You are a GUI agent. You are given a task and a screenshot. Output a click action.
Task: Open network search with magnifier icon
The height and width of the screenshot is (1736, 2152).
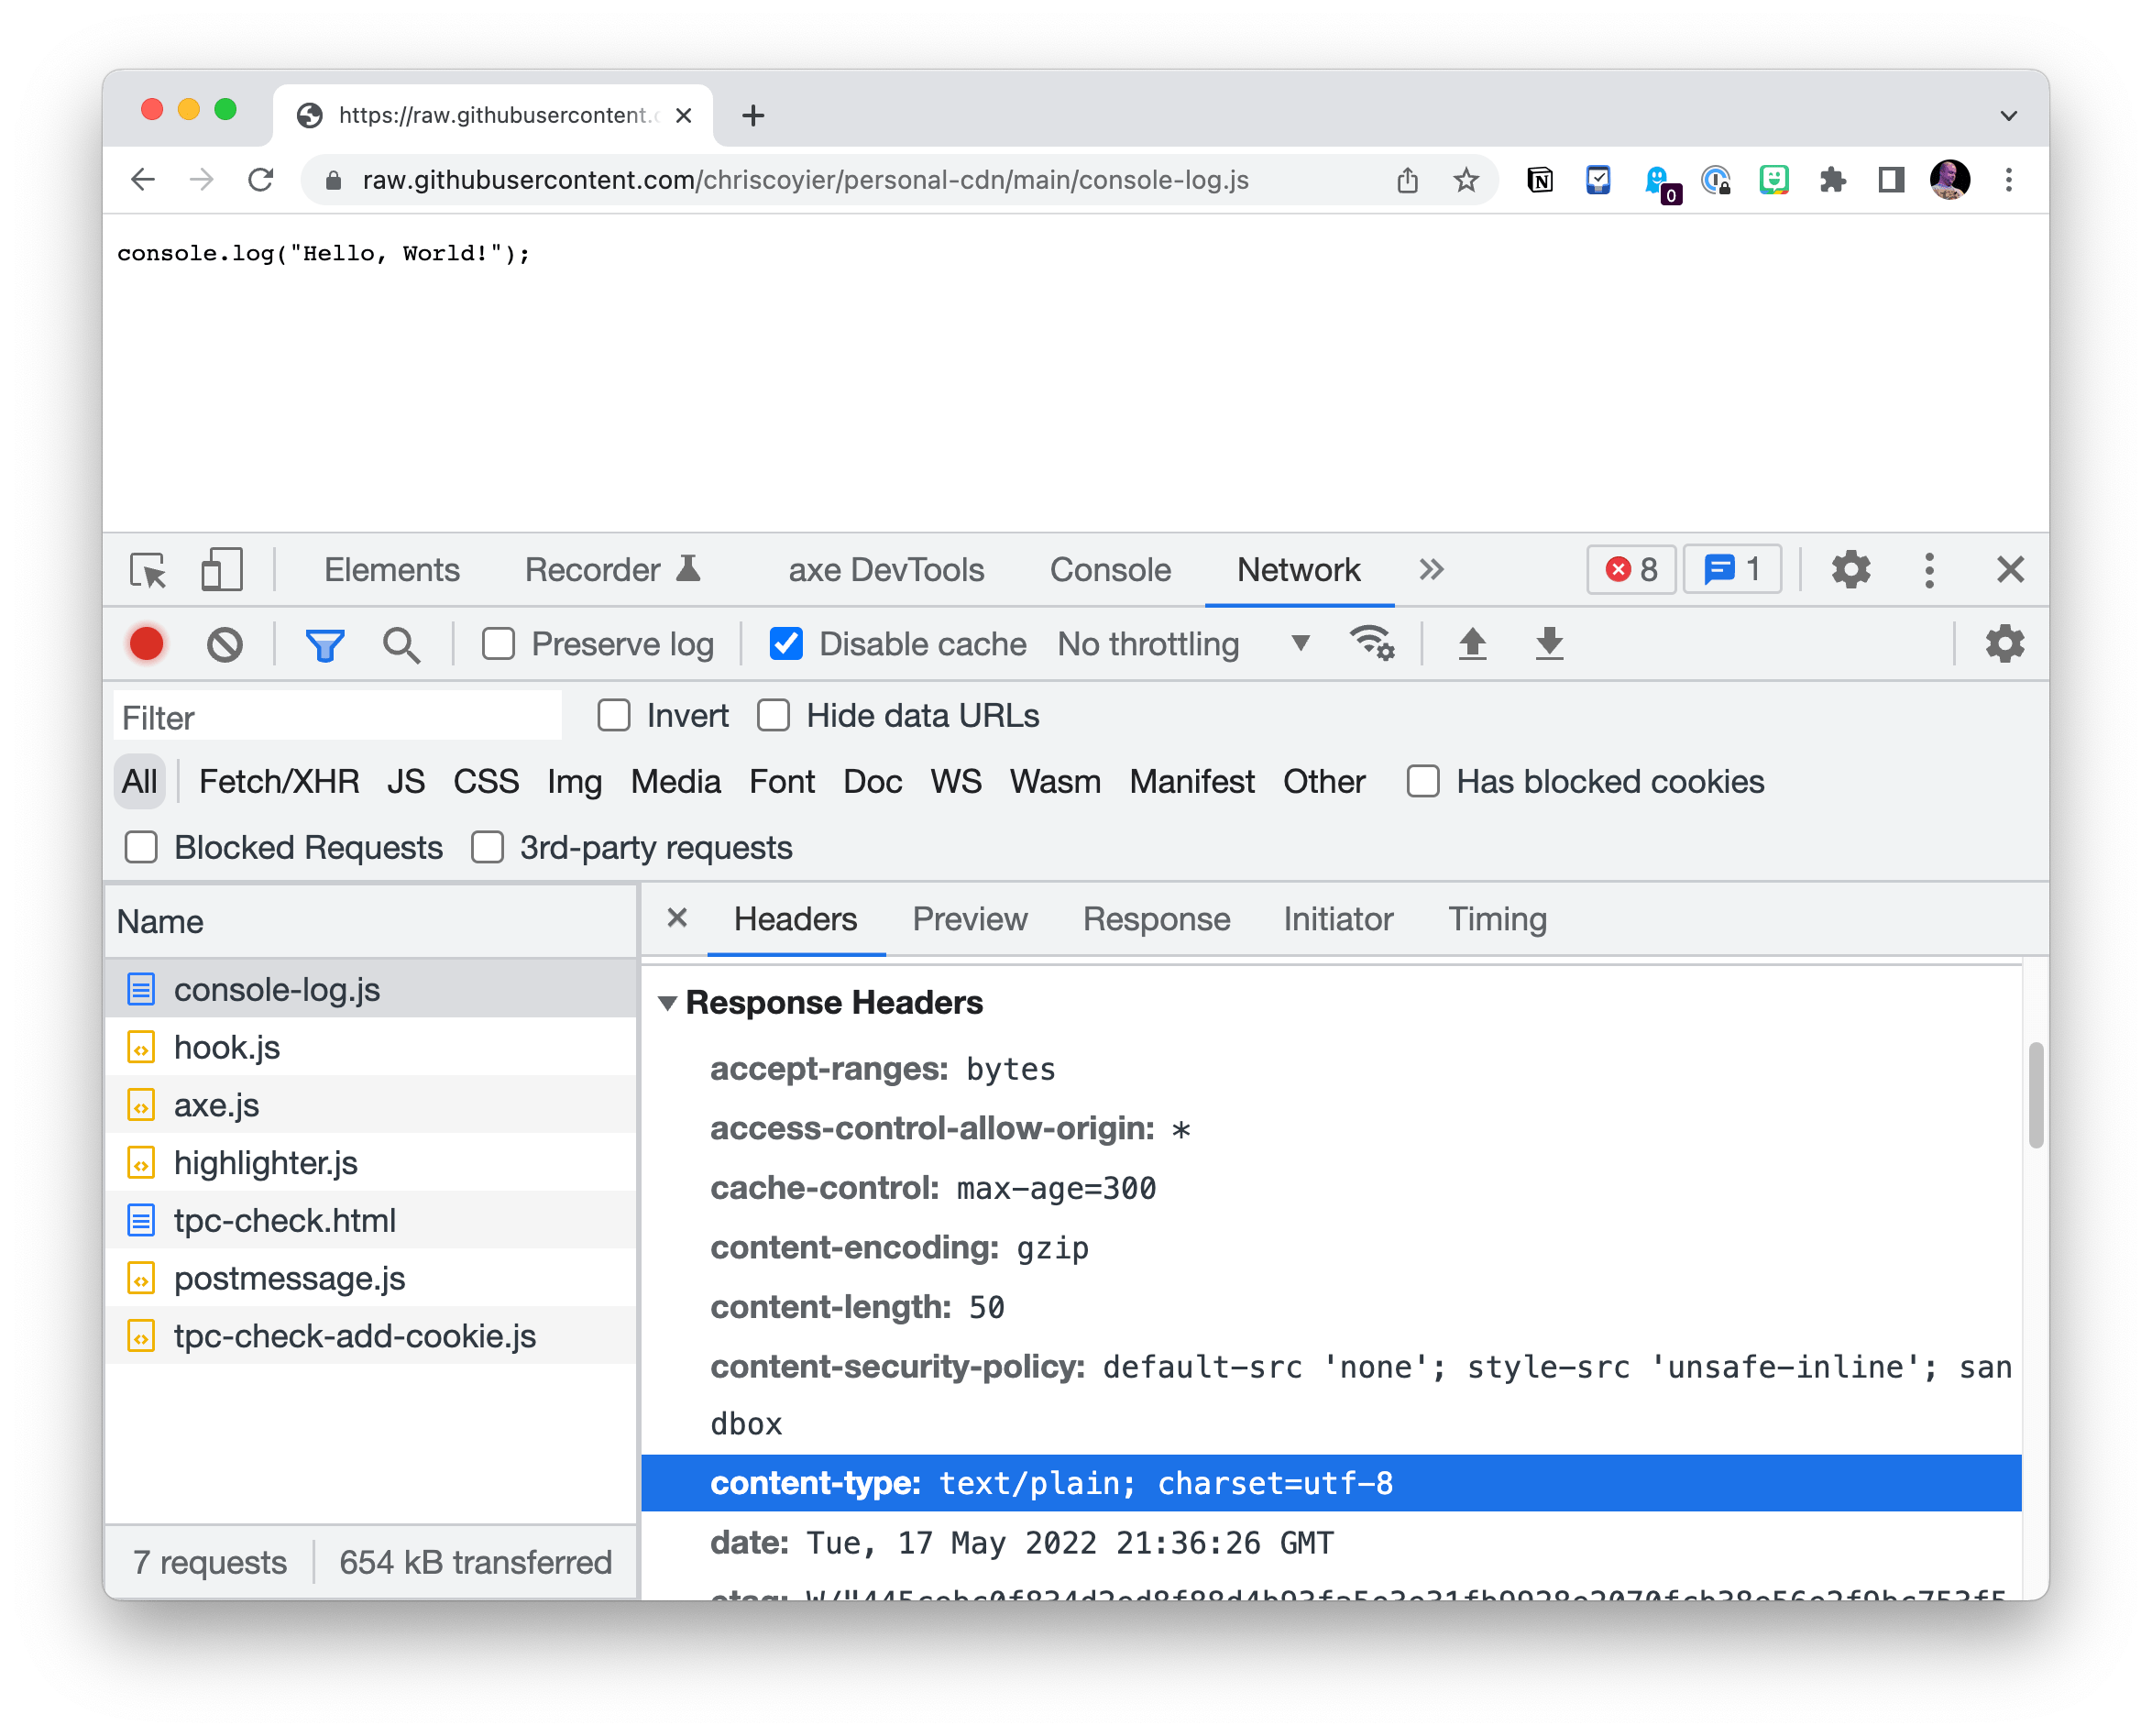click(x=401, y=644)
